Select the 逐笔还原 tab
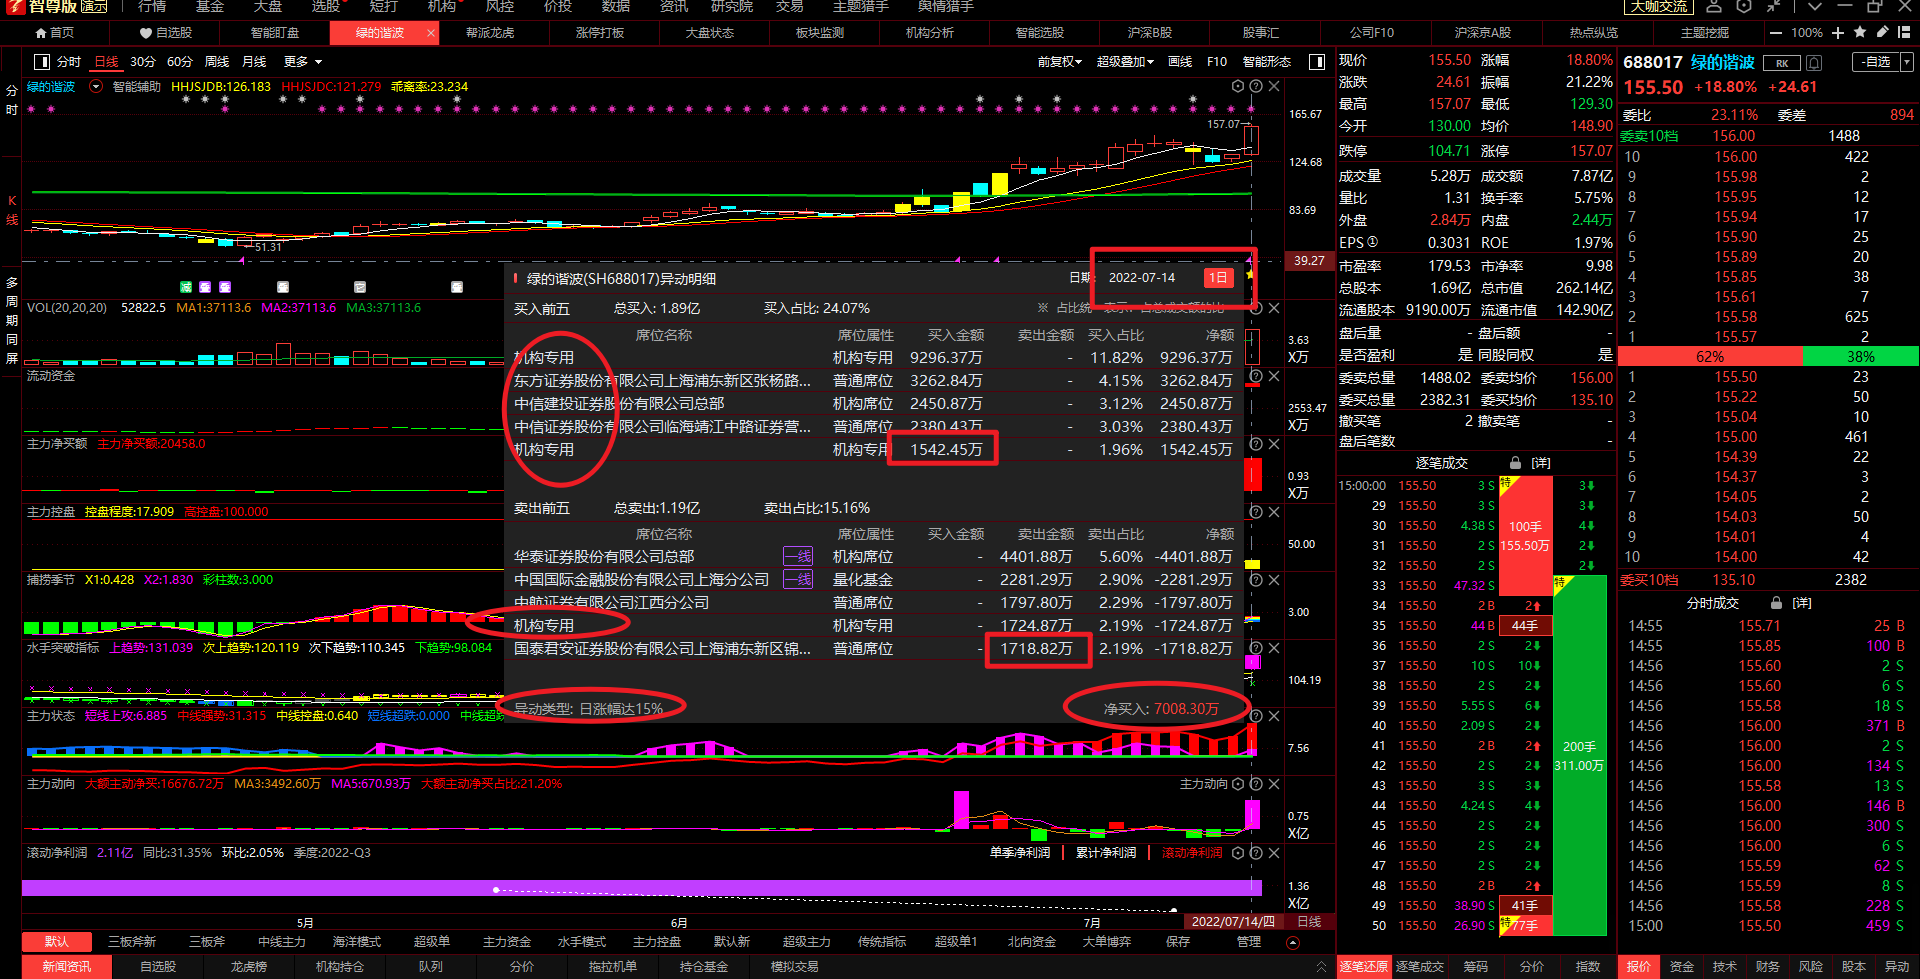The image size is (1920, 979). (x=1364, y=967)
